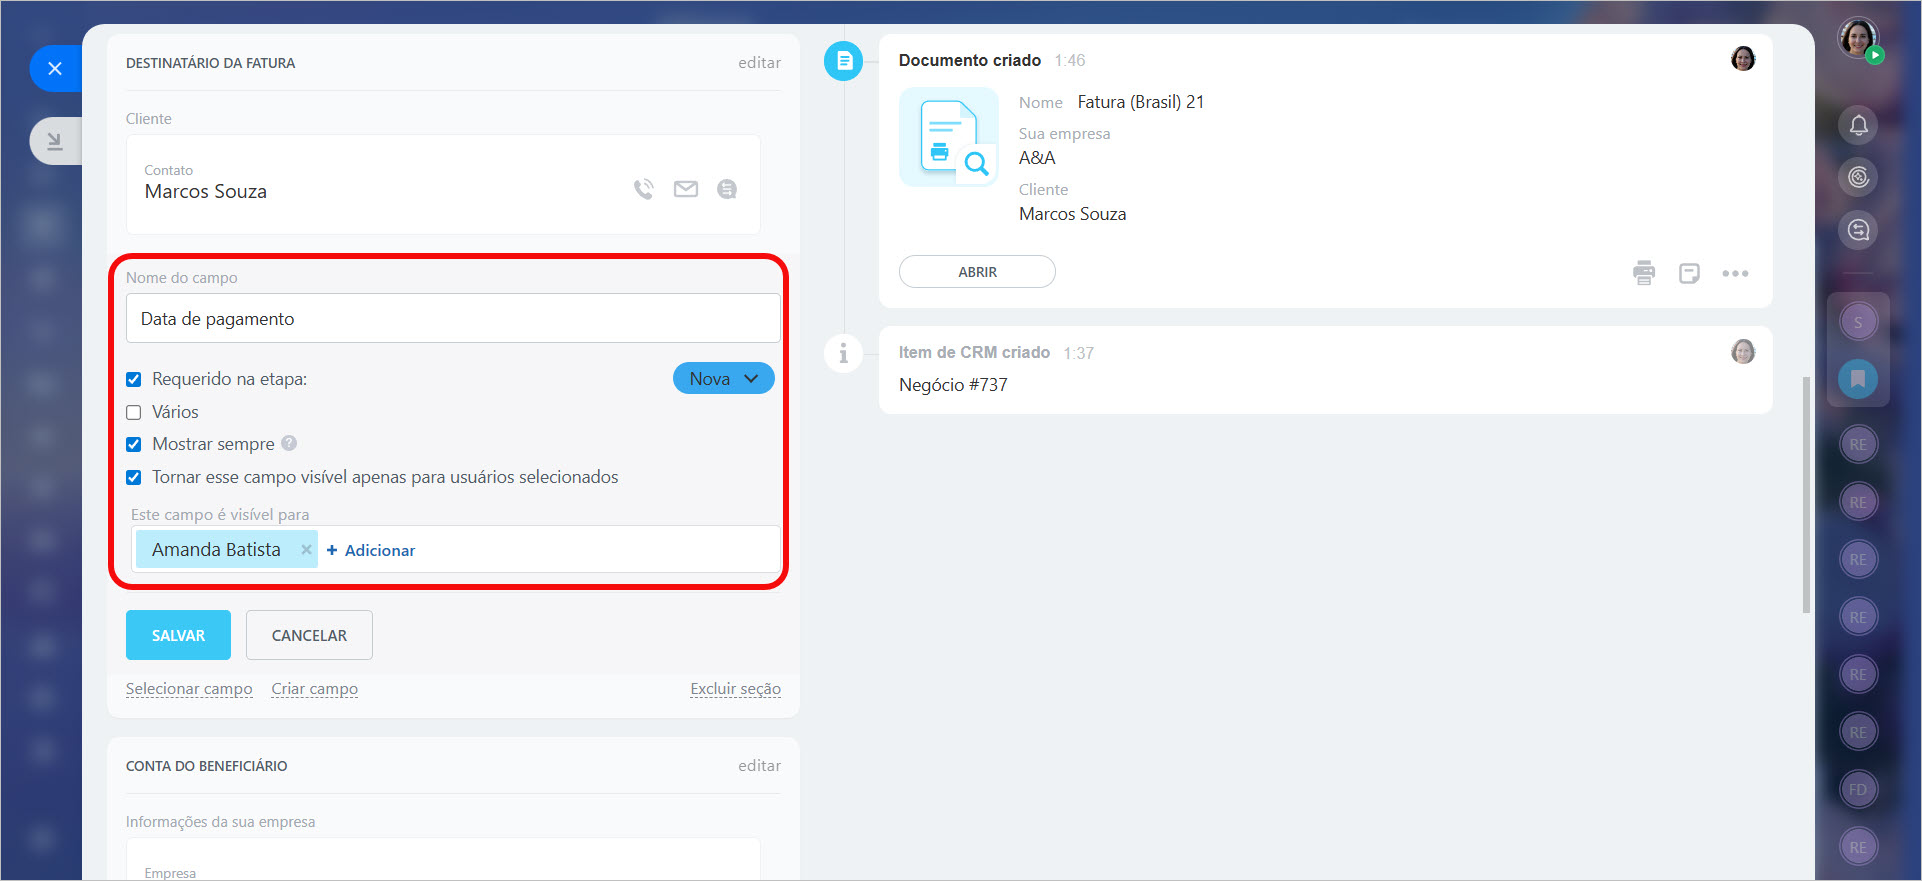Image resolution: width=1922 pixels, height=881 pixels.
Task: Uncheck the Mostrar sempre checkbox
Action: tap(134, 444)
